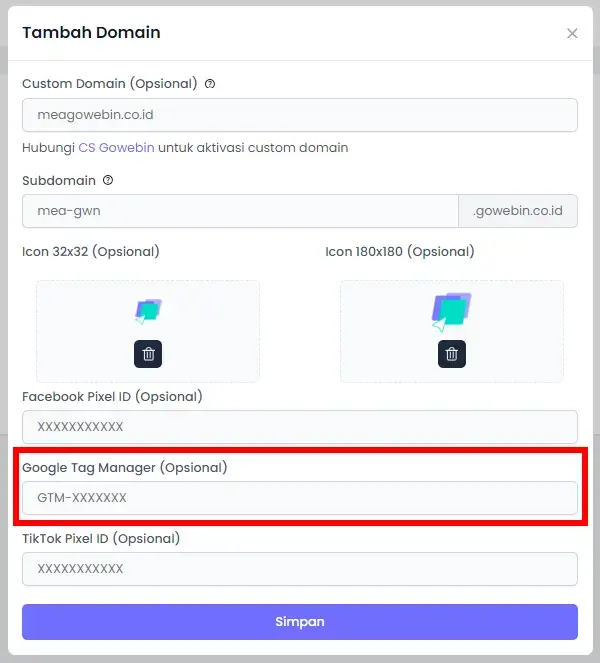Focus the TikTok Pixel ID field
This screenshot has width=600, height=663.
tap(300, 569)
